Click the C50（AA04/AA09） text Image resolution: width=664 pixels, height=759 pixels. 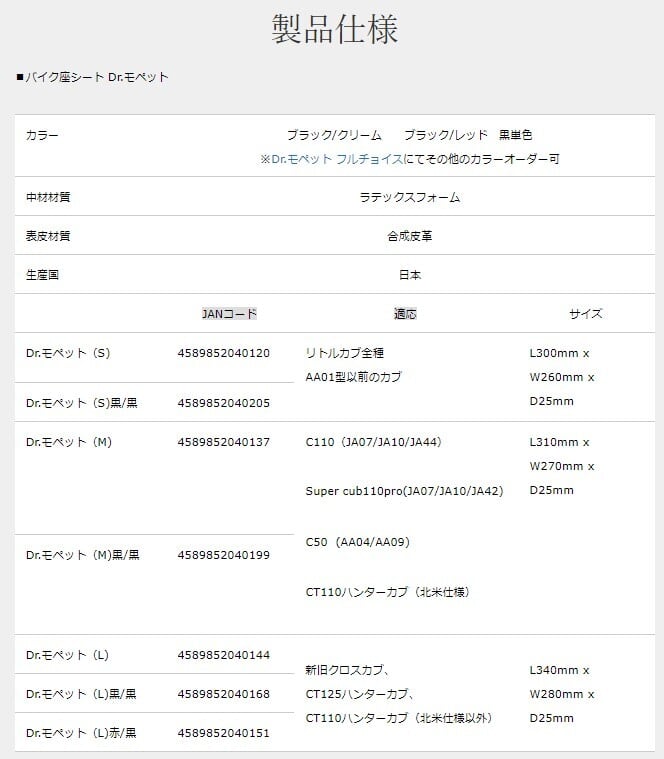tap(358, 542)
